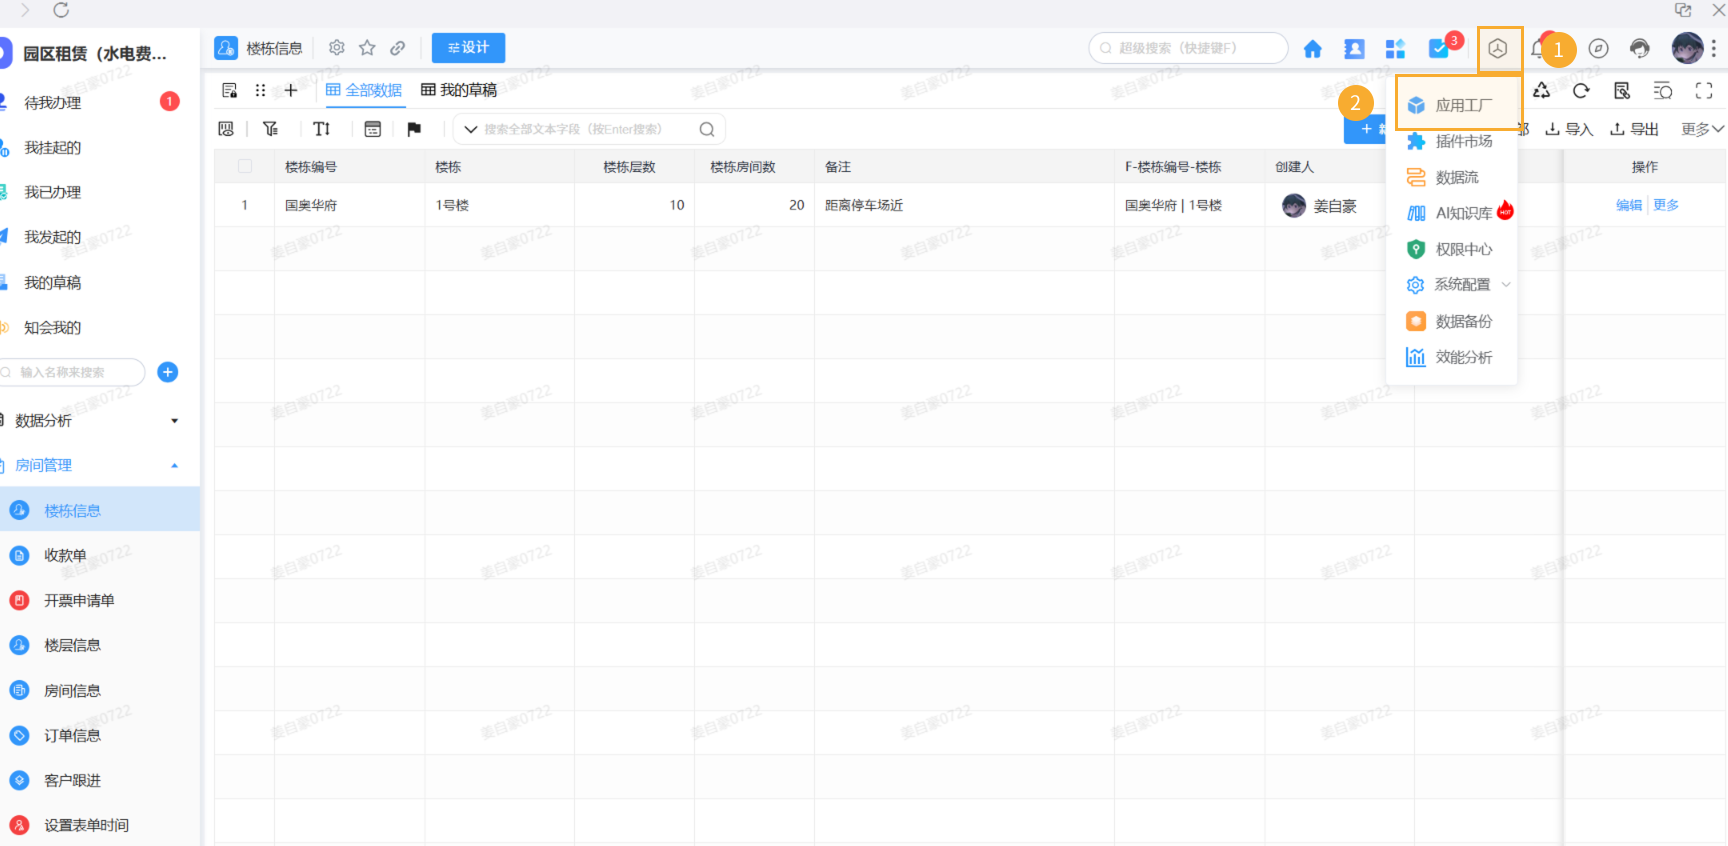Expand the 系统配置 submenu
Viewport: 1728px width, 846px height.
(1457, 285)
